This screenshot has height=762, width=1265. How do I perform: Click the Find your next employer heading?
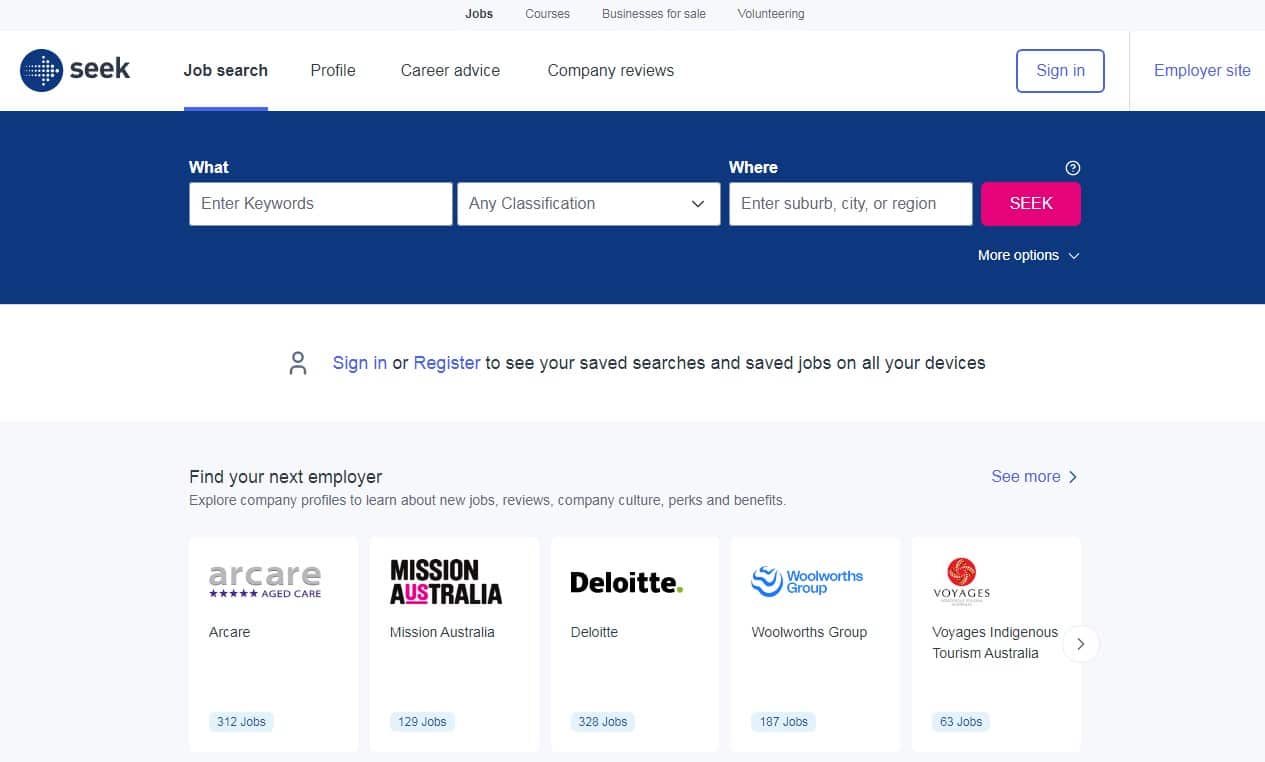tap(286, 477)
